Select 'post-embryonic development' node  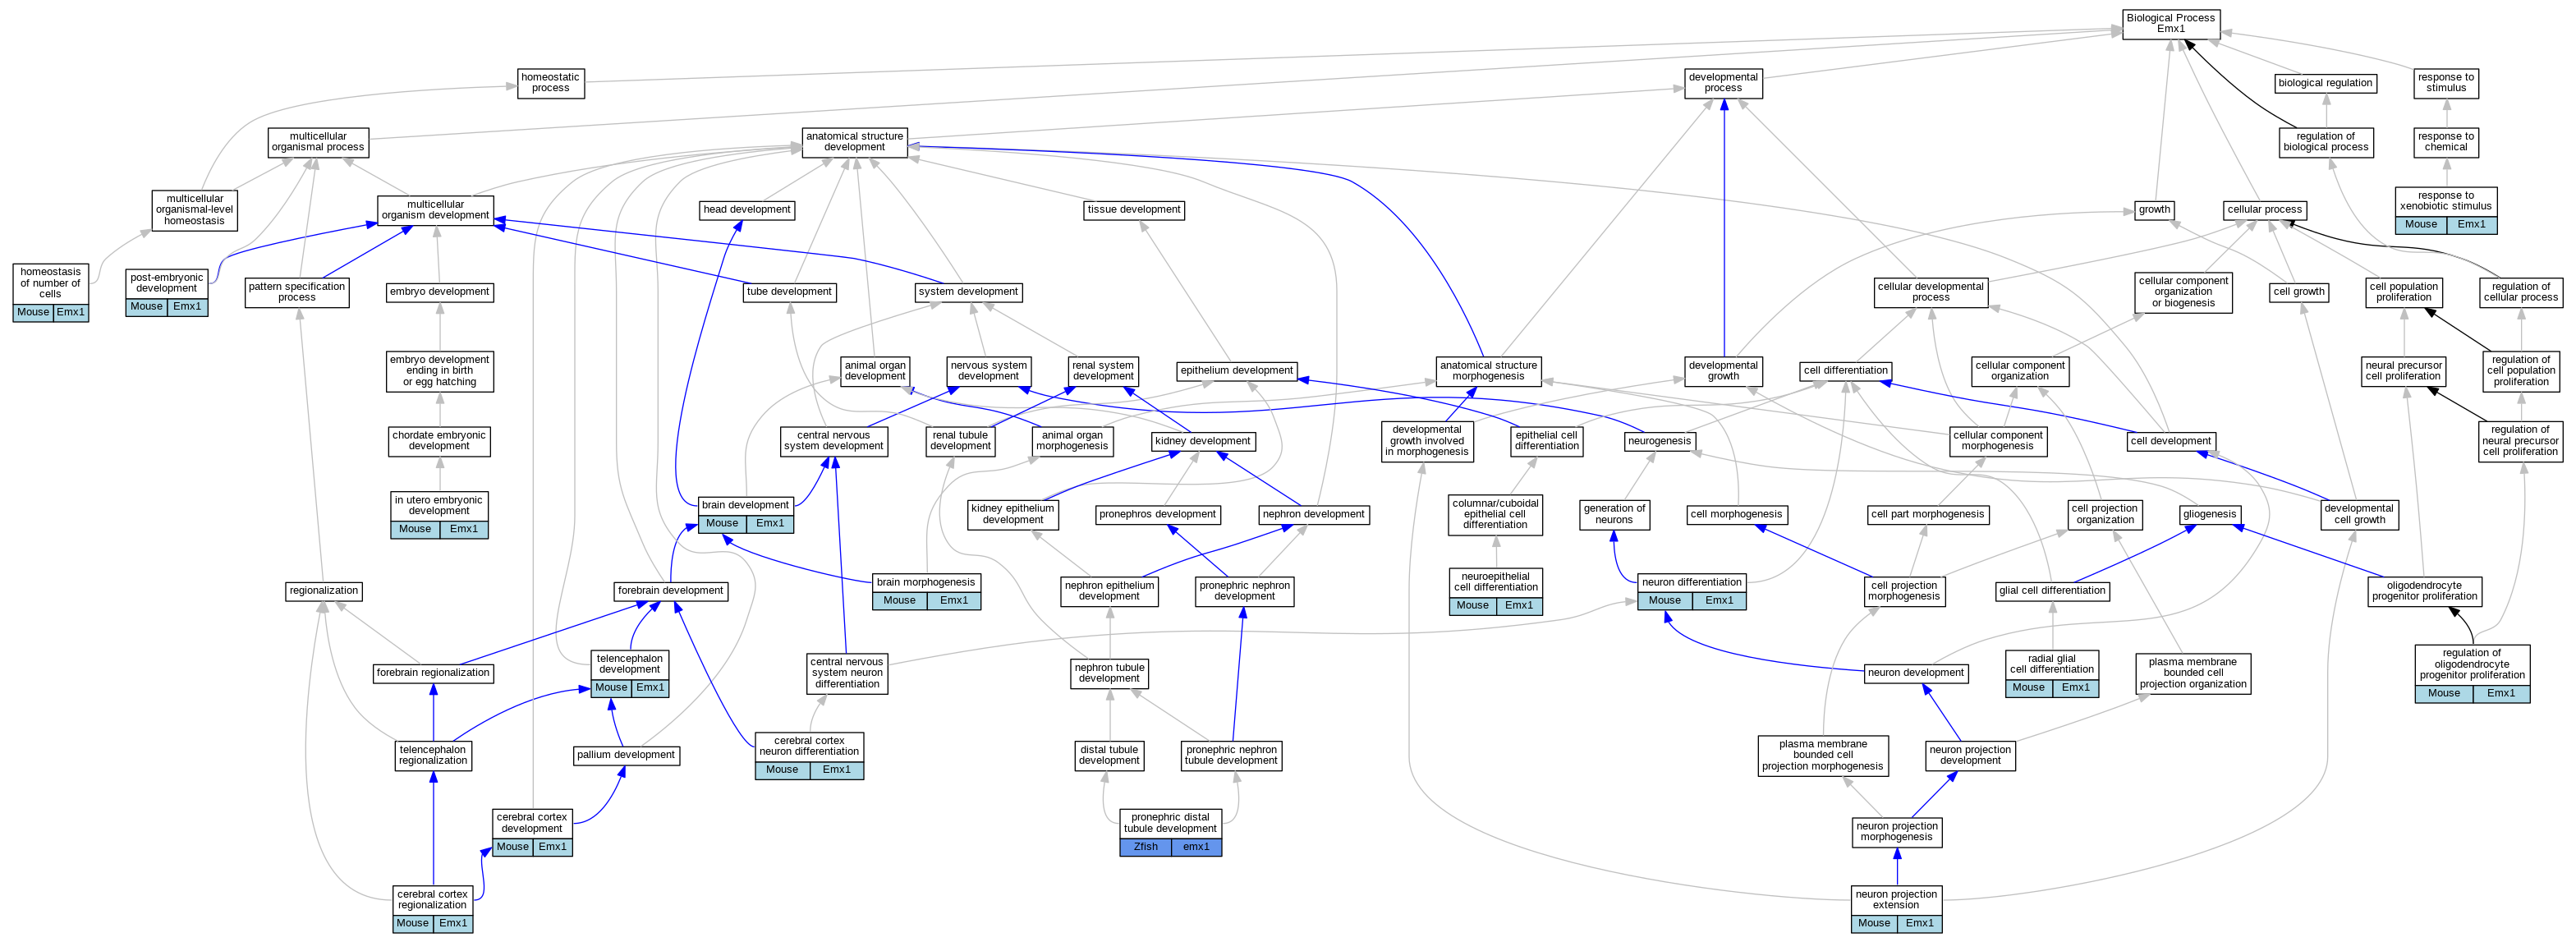tap(167, 293)
